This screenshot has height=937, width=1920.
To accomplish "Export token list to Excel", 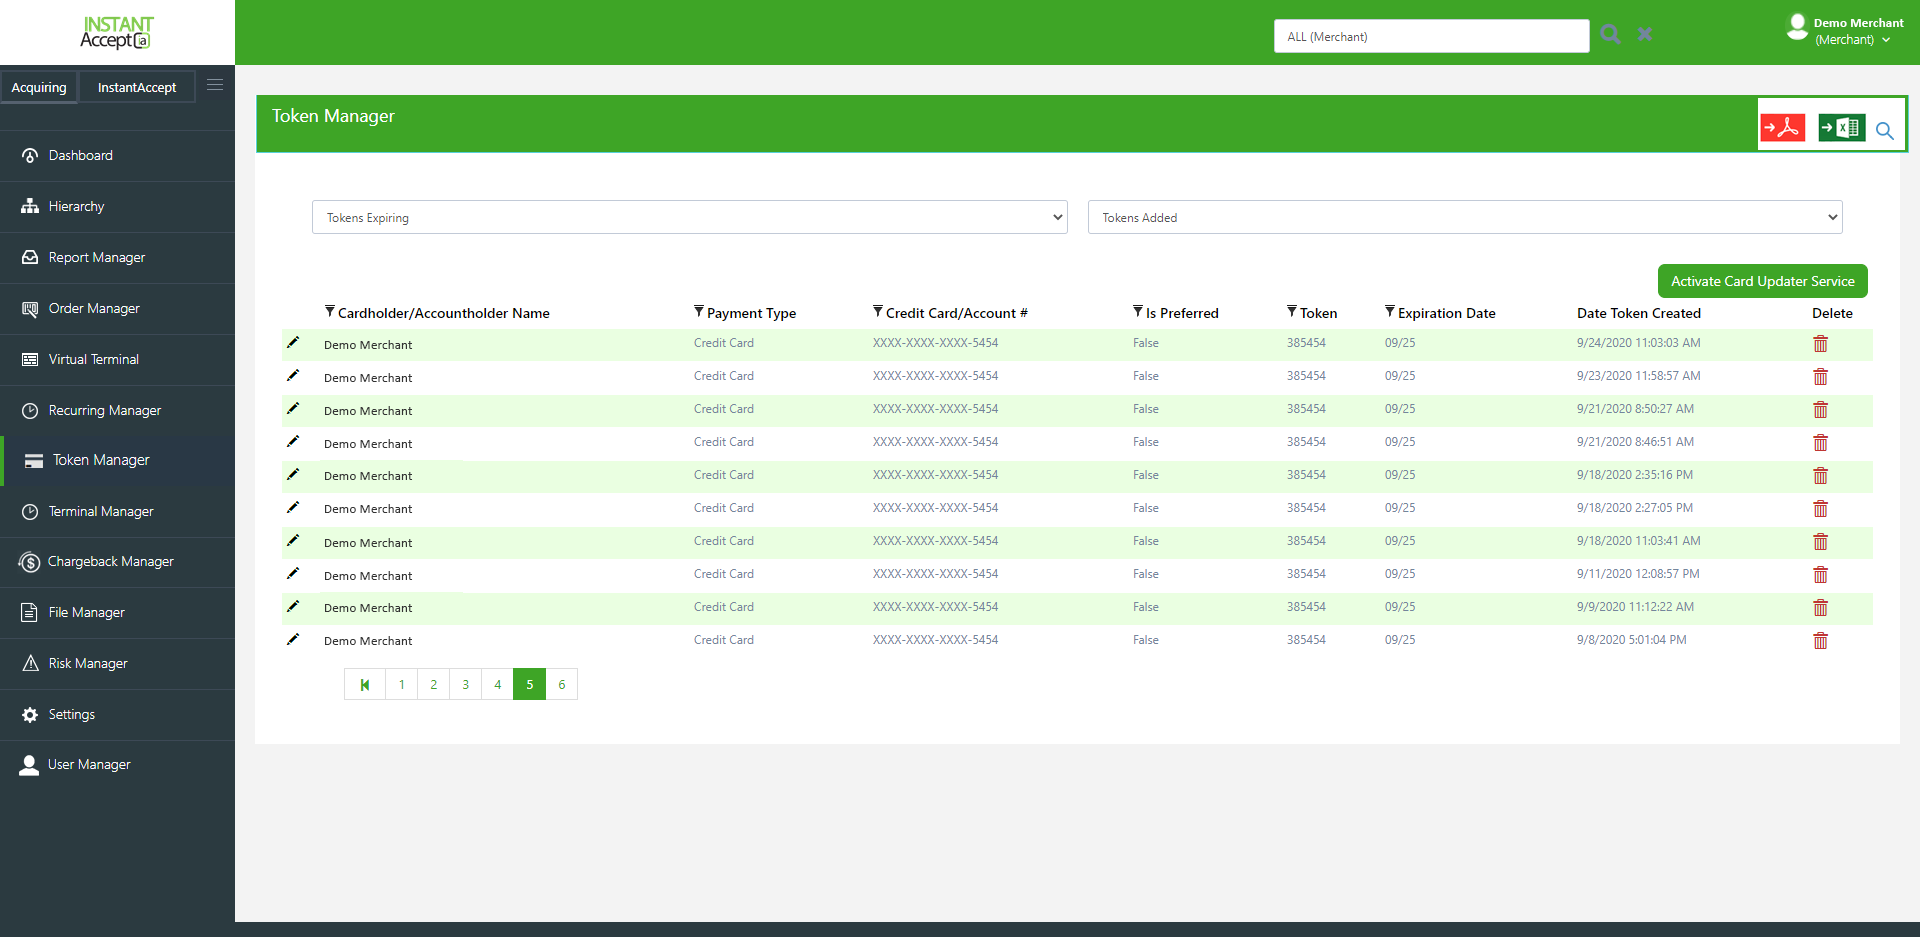I will 1840,128.
